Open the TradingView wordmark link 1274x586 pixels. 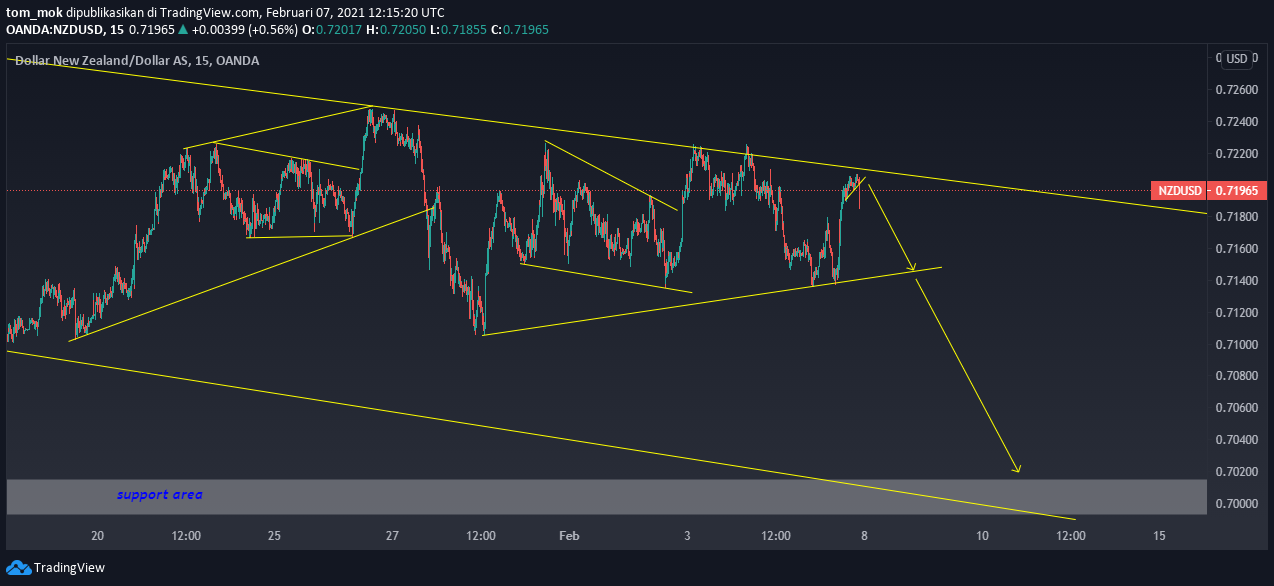pos(69,567)
